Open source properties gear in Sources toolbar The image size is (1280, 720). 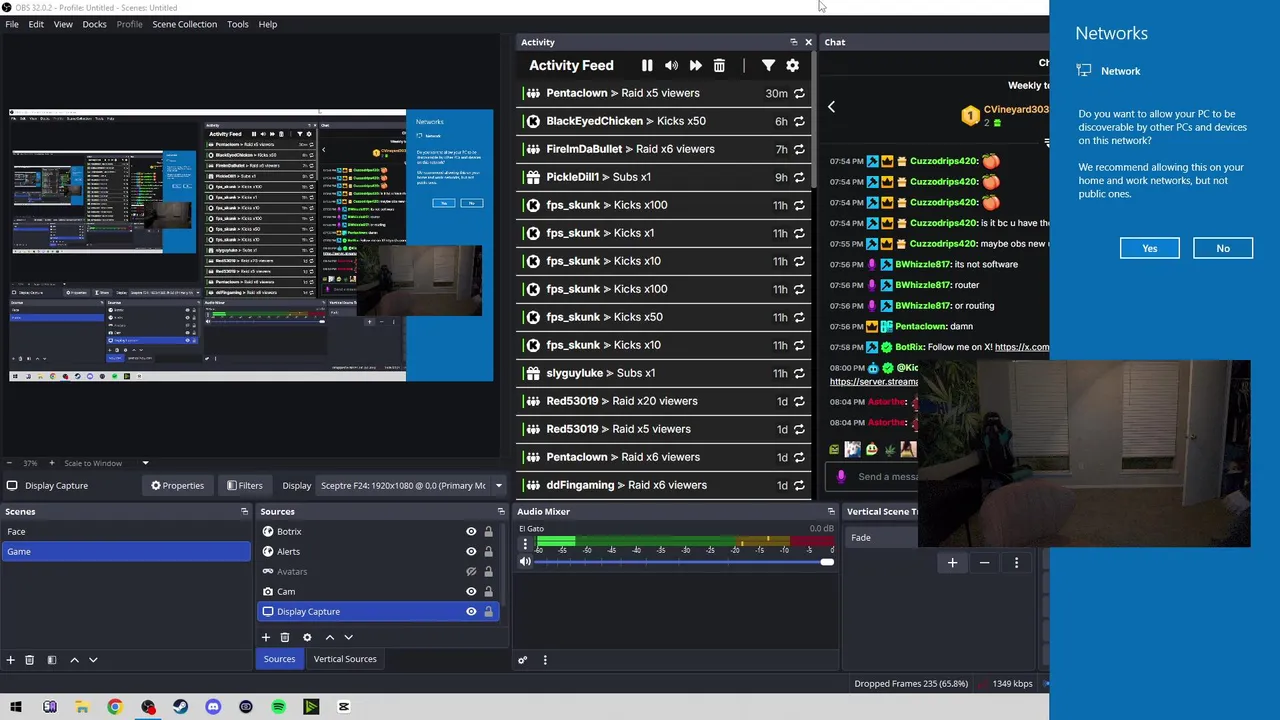[307, 637]
